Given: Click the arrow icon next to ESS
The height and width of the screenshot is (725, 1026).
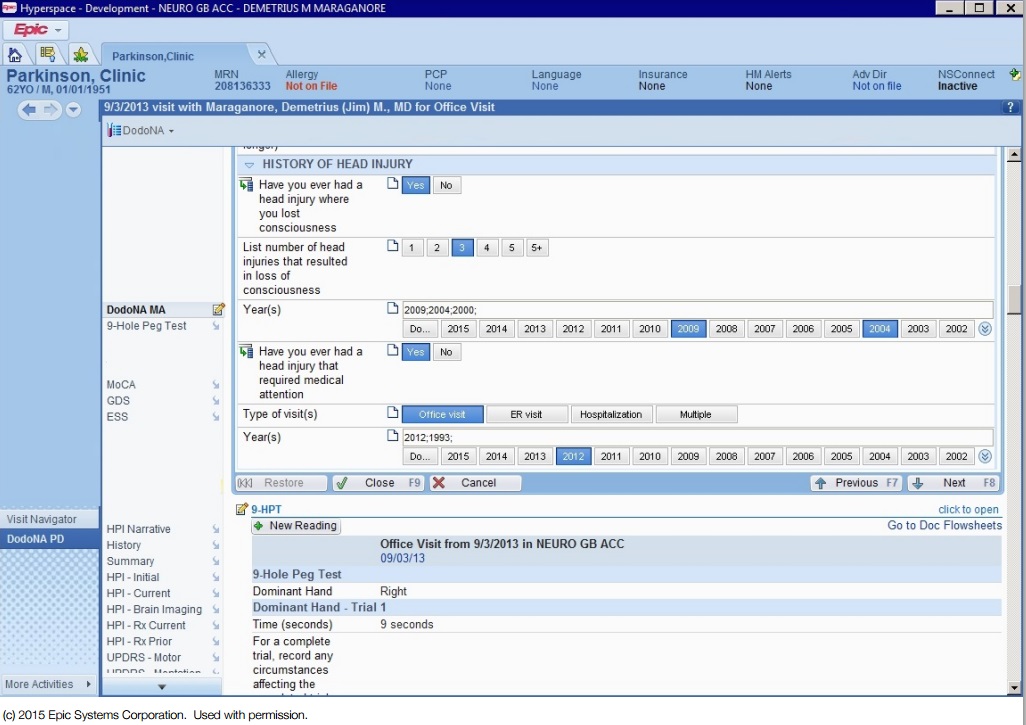Looking at the screenshot, I should (215, 417).
